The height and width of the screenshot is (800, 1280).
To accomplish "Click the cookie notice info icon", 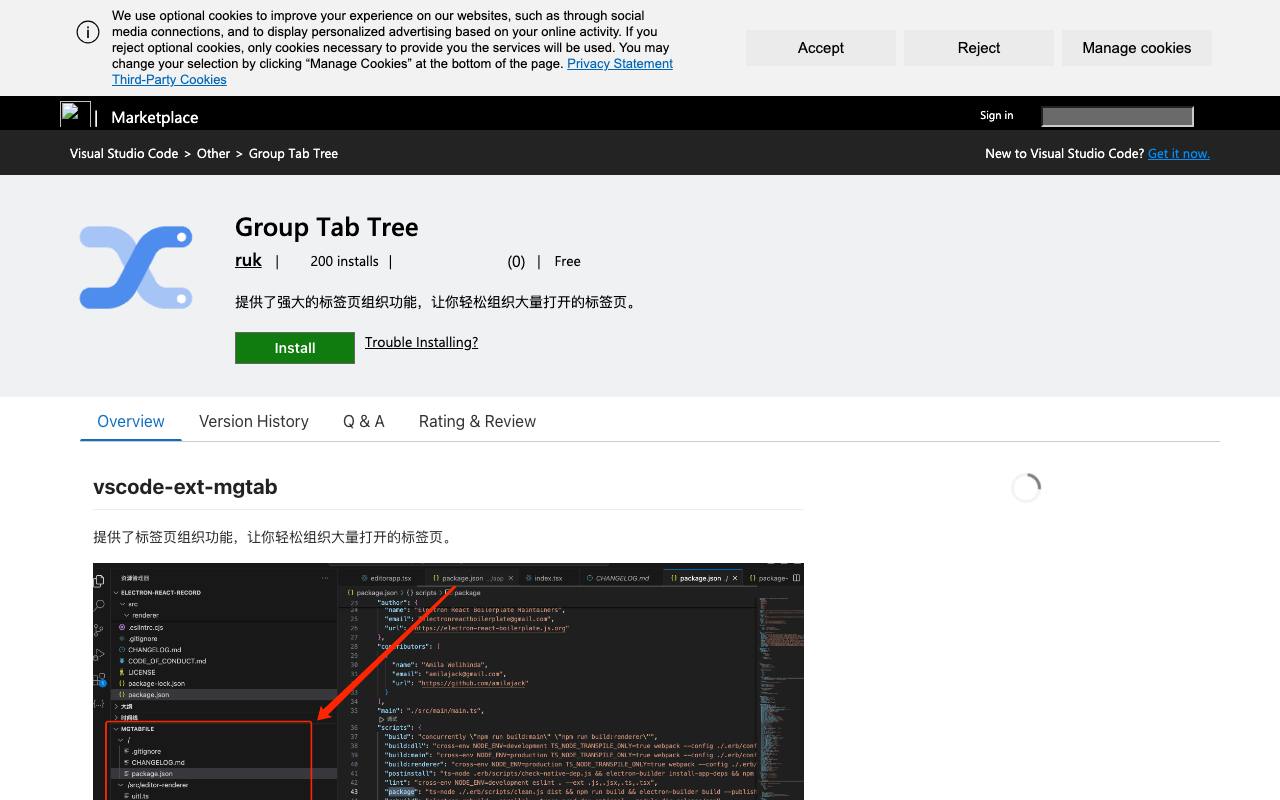I will click(88, 32).
